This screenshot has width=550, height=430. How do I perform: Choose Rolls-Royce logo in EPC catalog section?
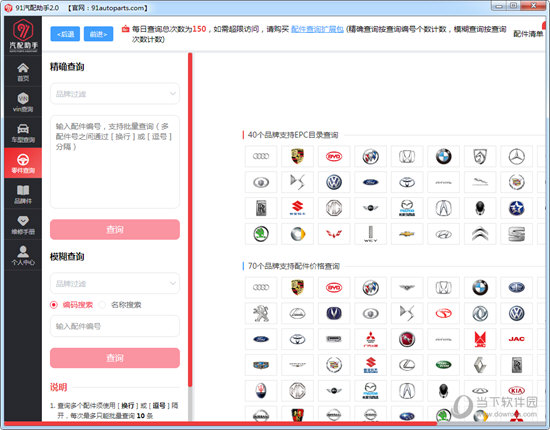[261, 208]
